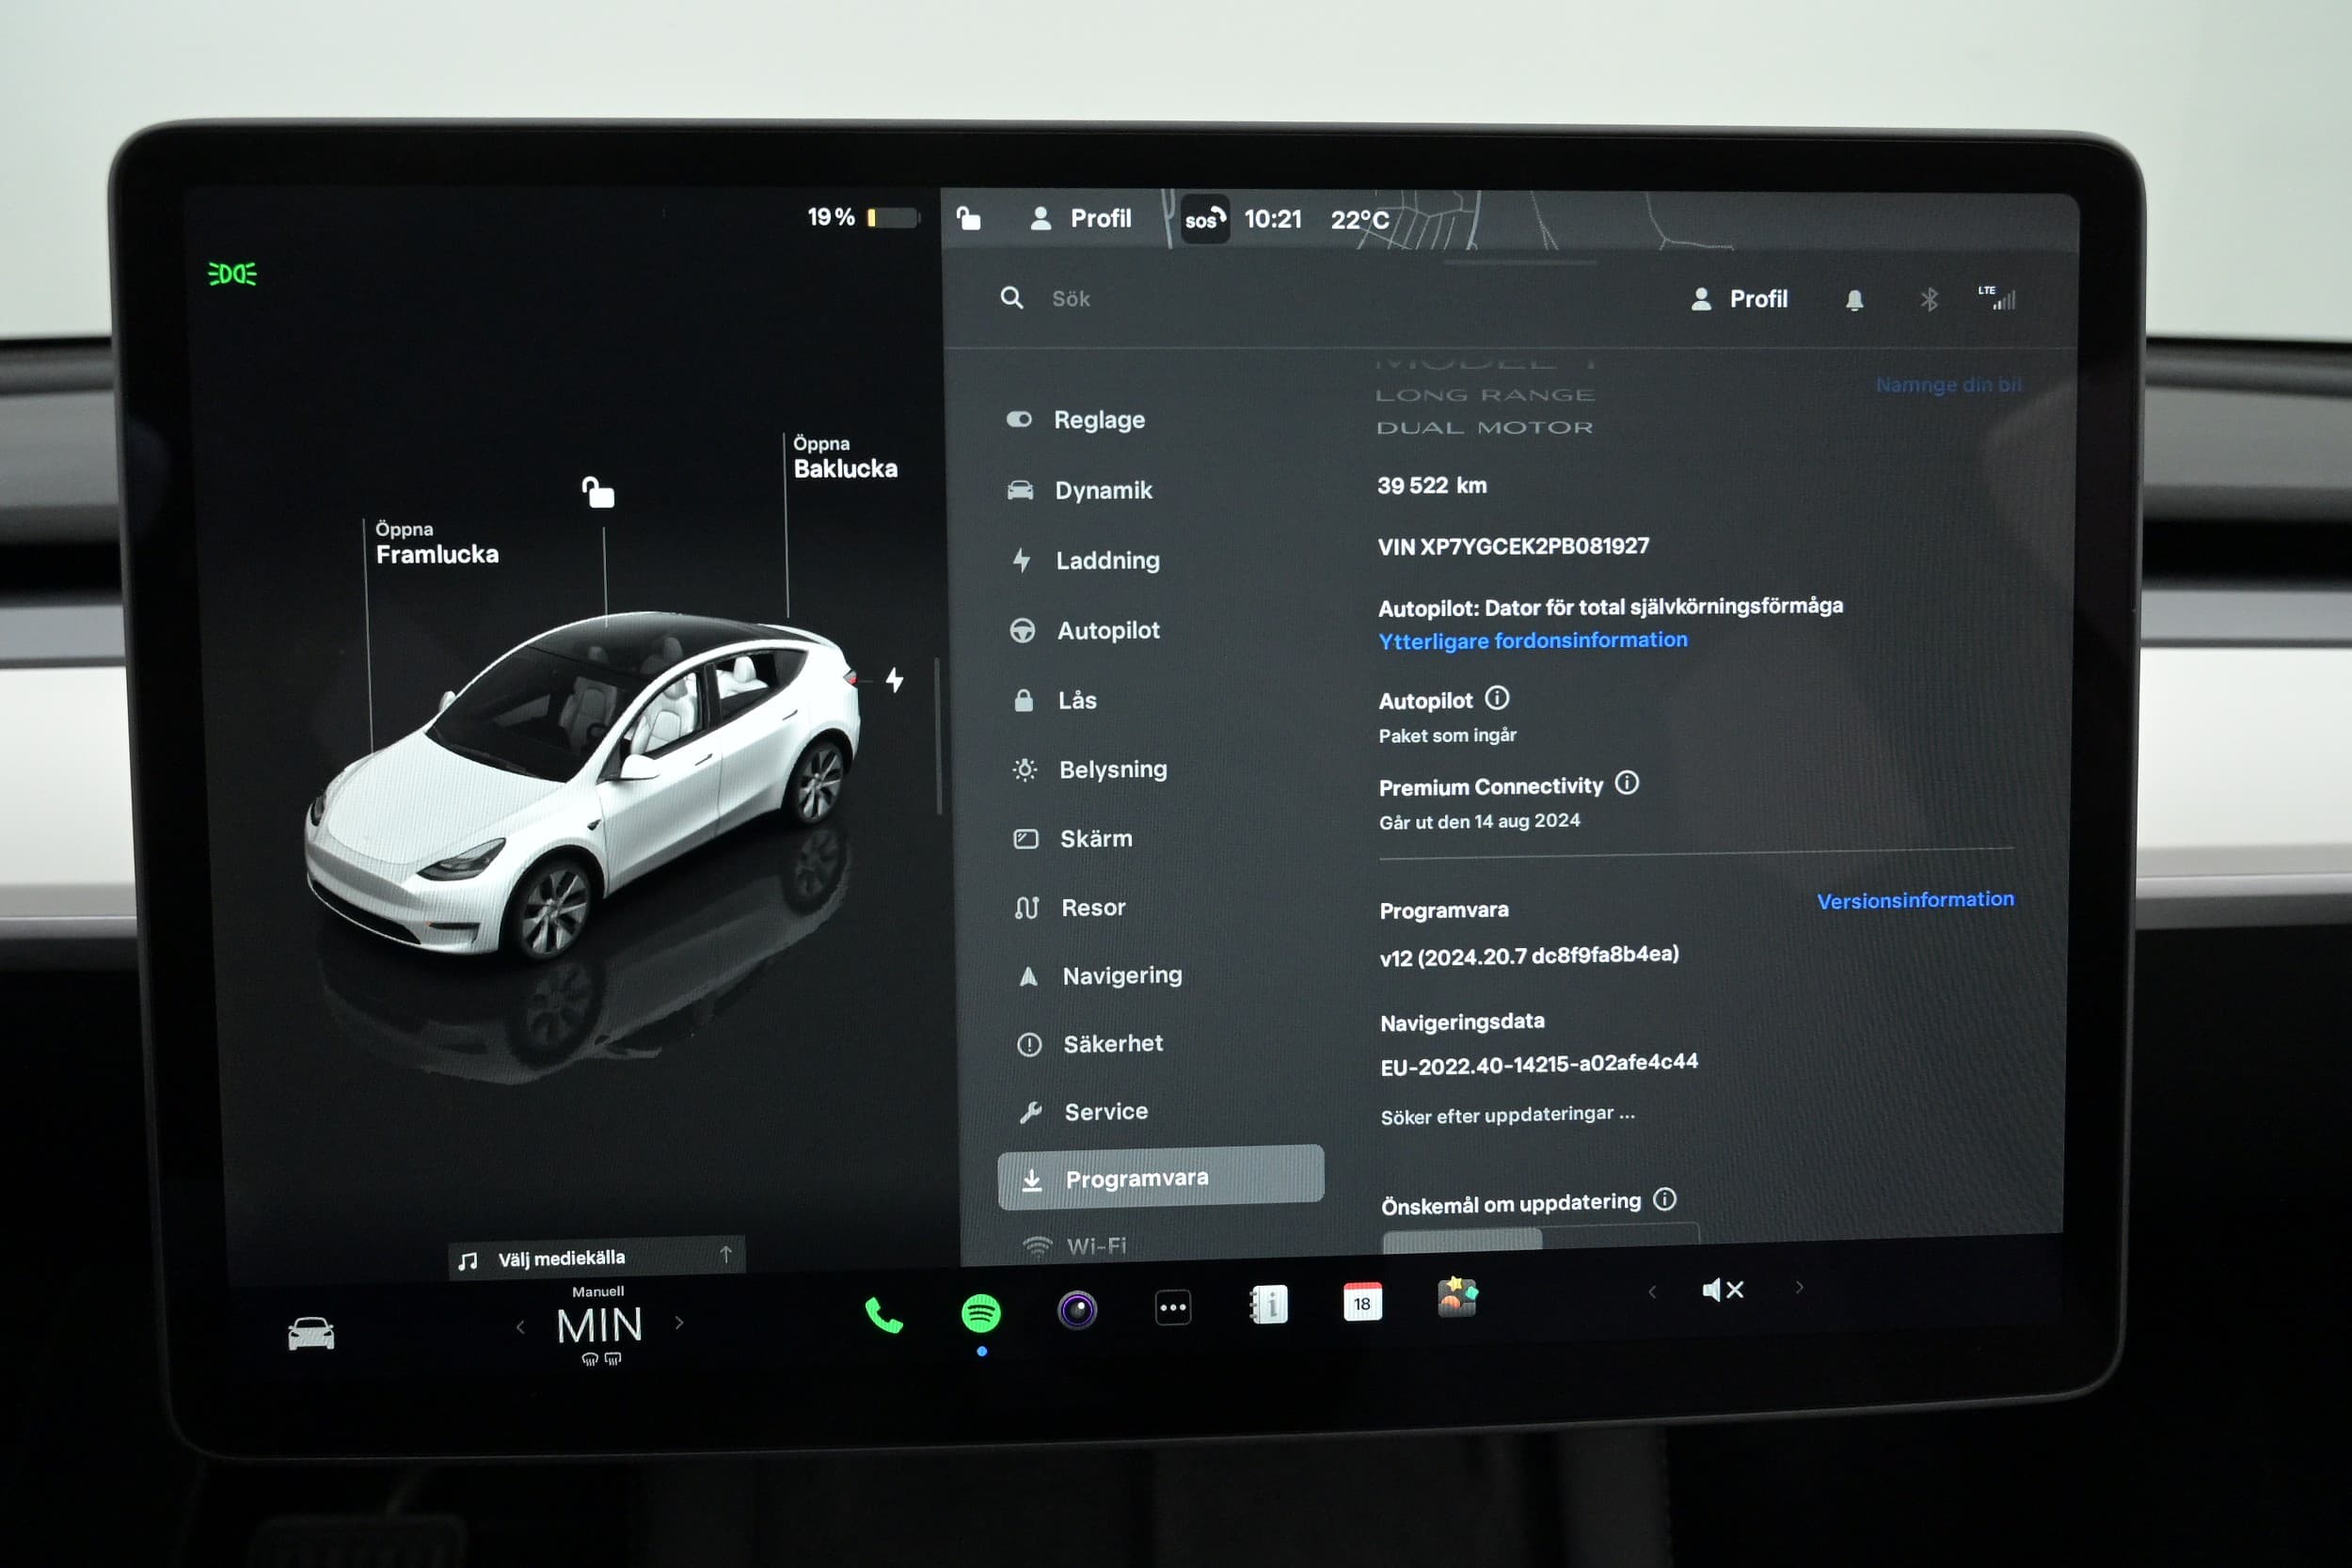Tap the Bluetooth icon

1929,299
